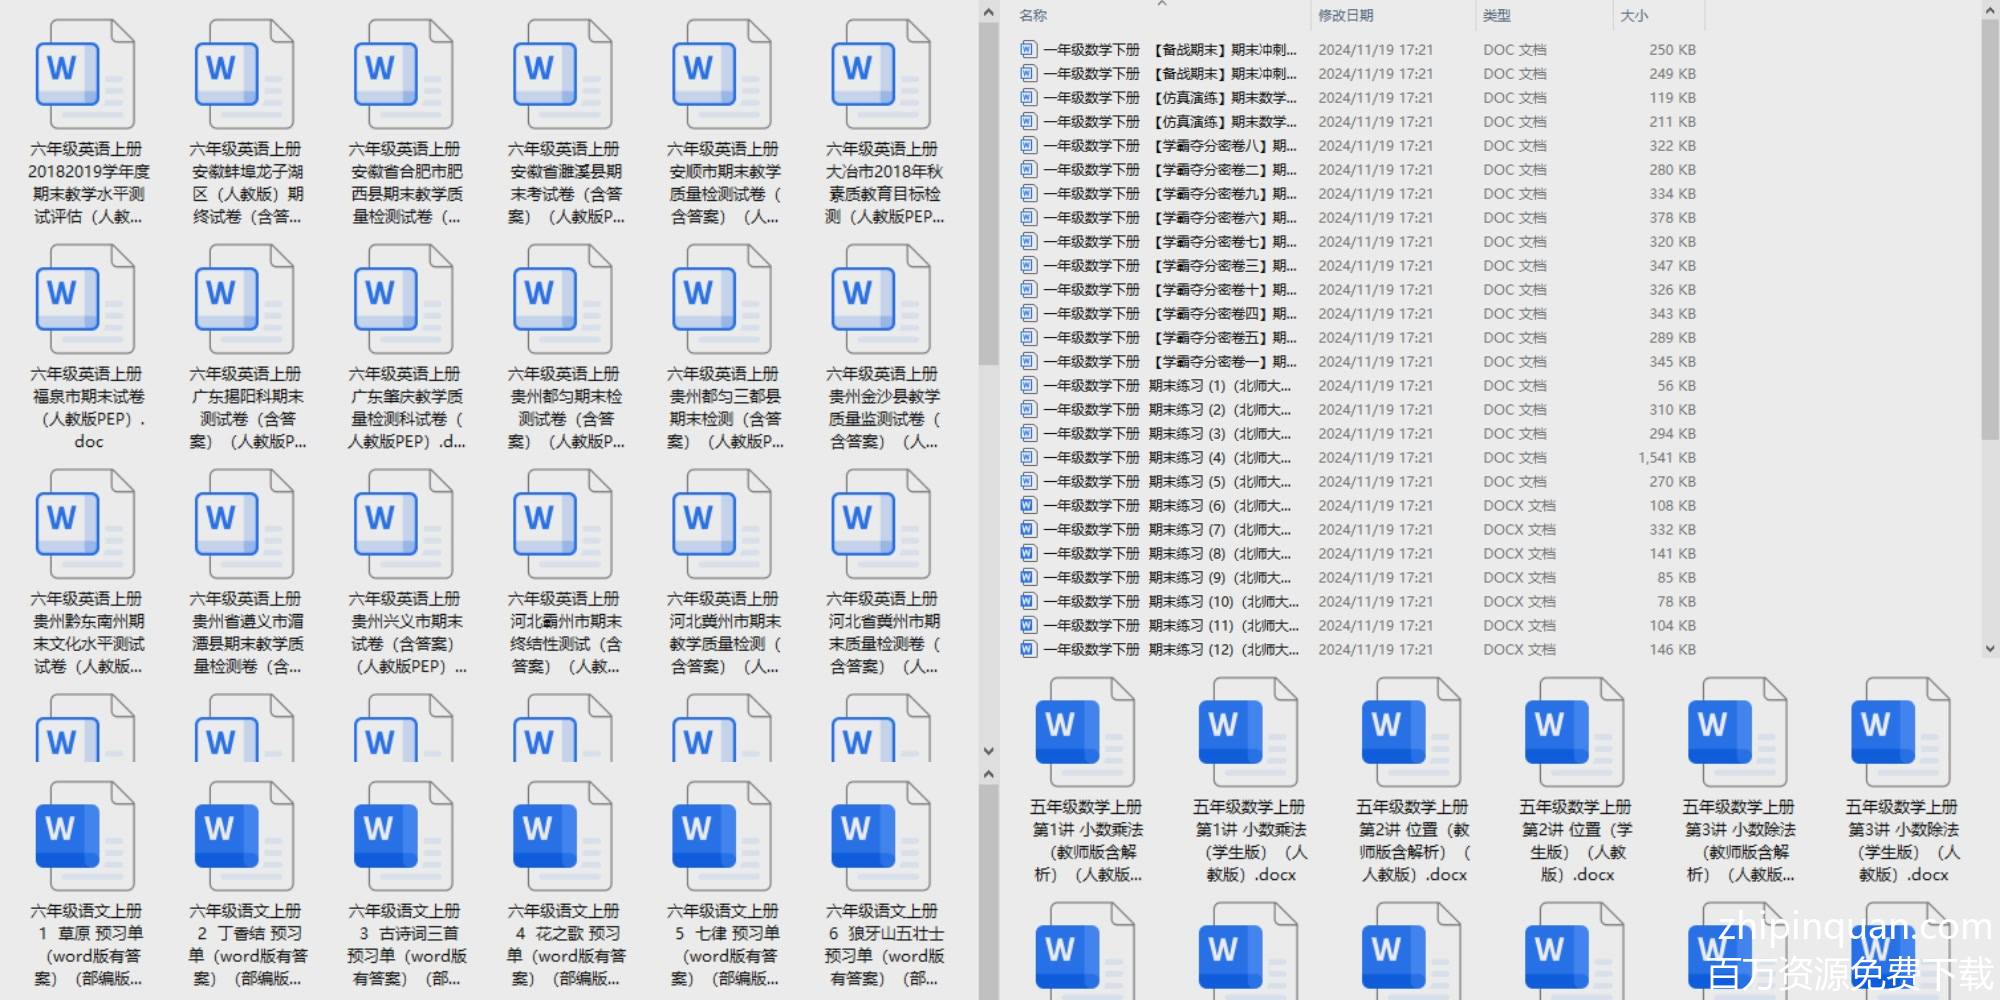Click the 贵州兴义市期末试卷 Word icon
The image size is (2000, 1000).
coord(403,525)
